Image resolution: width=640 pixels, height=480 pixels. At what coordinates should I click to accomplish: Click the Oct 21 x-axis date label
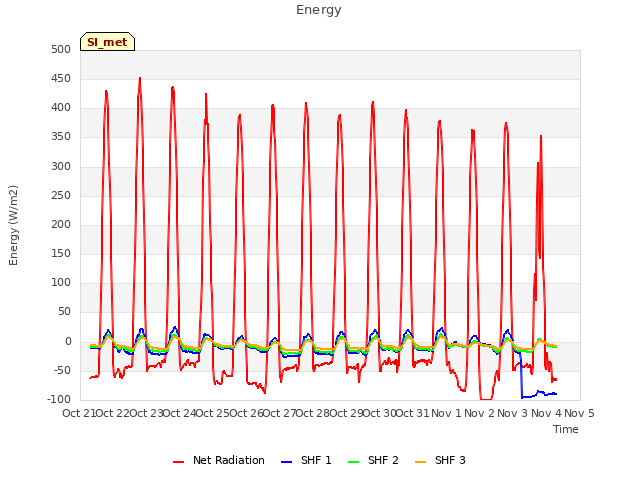79,413
